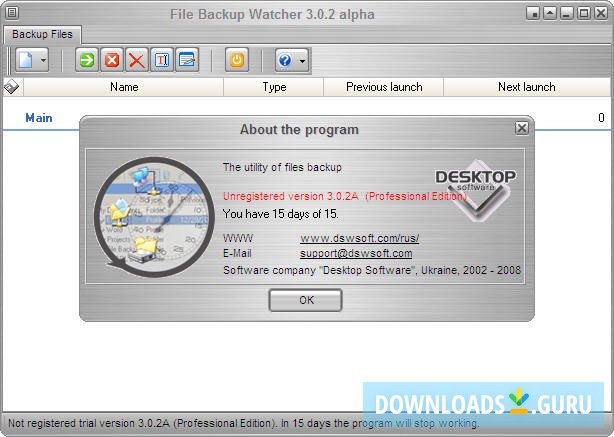This screenshot has width=614, height=437.
Task: Sort by the Name column header
Action: point(124,87)
